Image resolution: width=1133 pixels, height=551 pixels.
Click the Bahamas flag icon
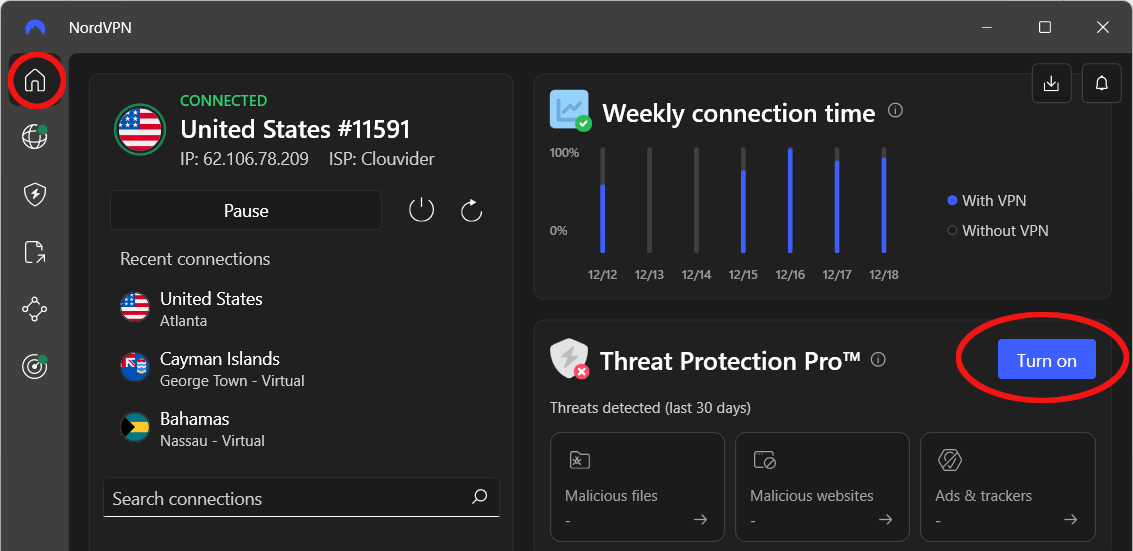point(134,428)
